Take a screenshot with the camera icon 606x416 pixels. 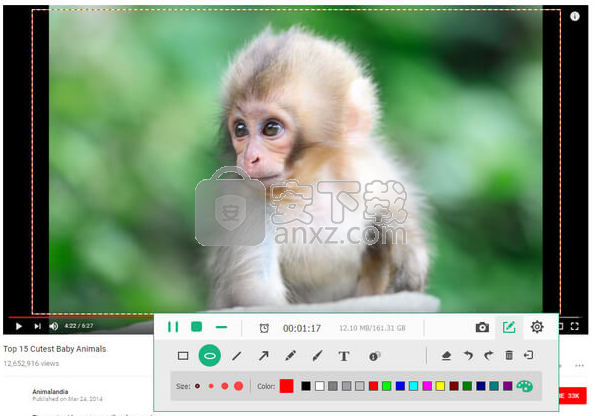(x=482, y=327)
